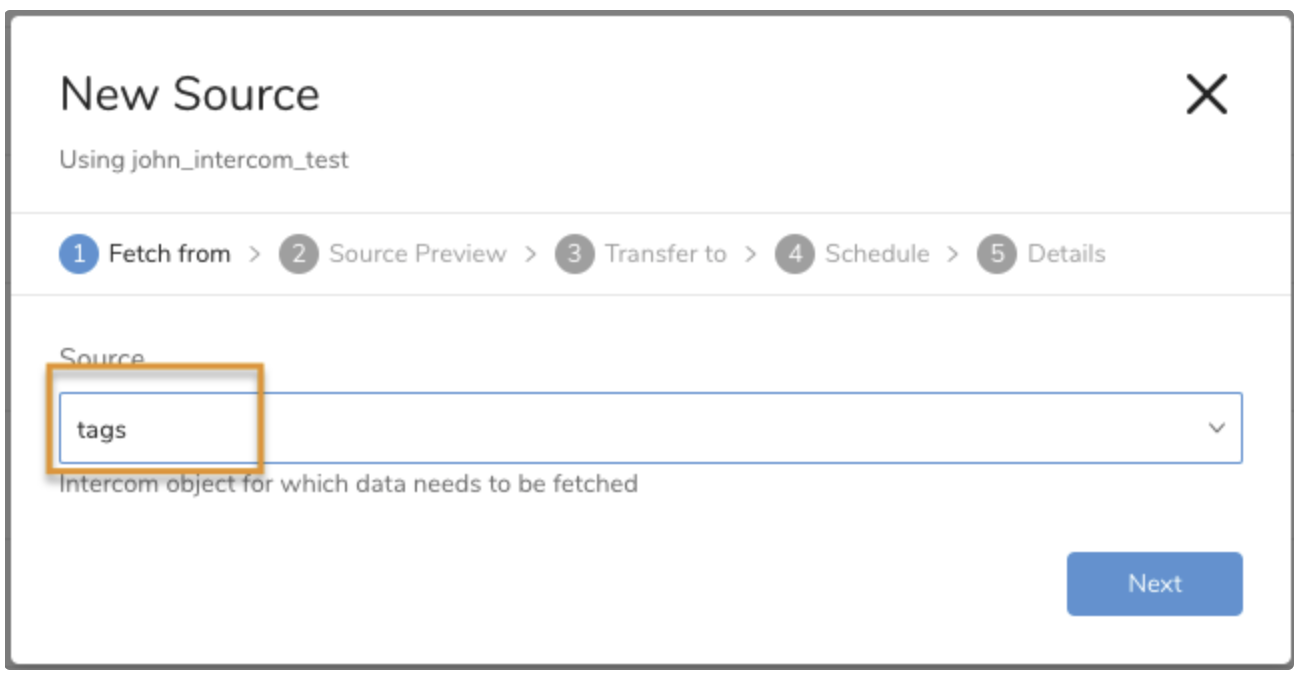Click the Intercom object helper text
The image size is (1302, 676).
coord(348,484)
